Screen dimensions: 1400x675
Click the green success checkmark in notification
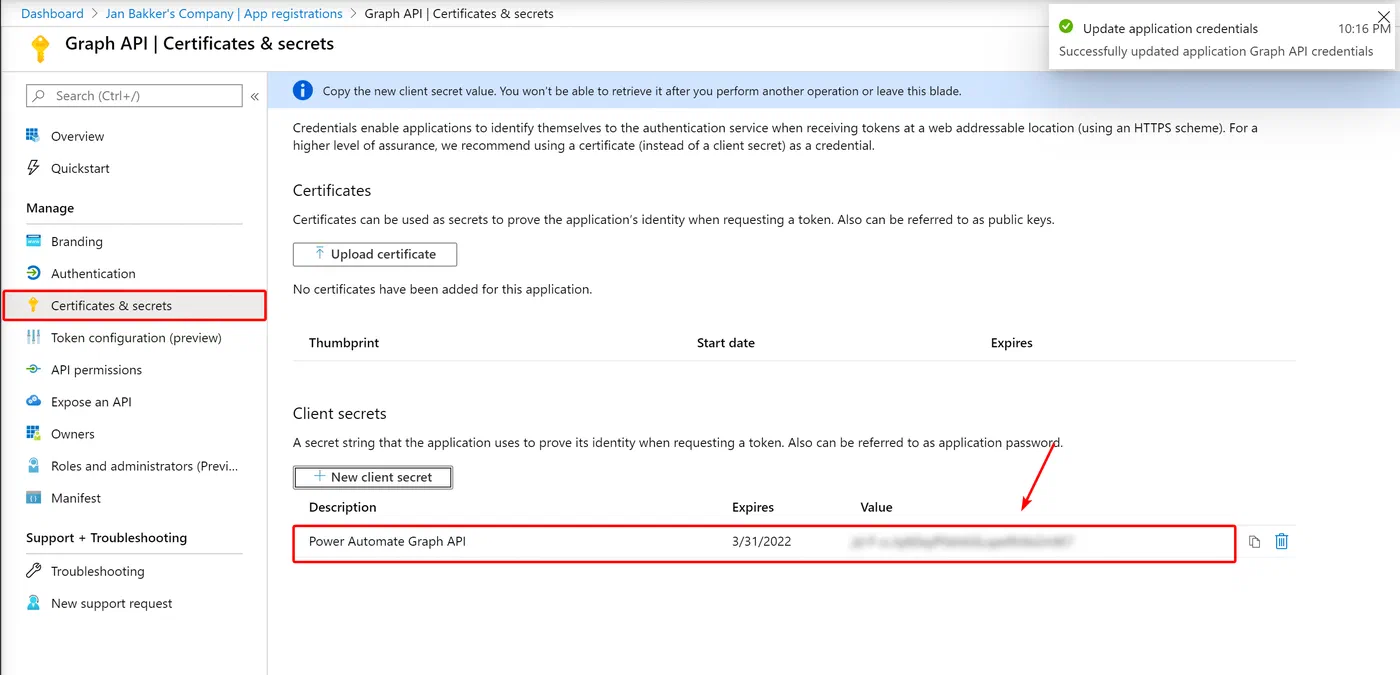(x=1066, y=27)
